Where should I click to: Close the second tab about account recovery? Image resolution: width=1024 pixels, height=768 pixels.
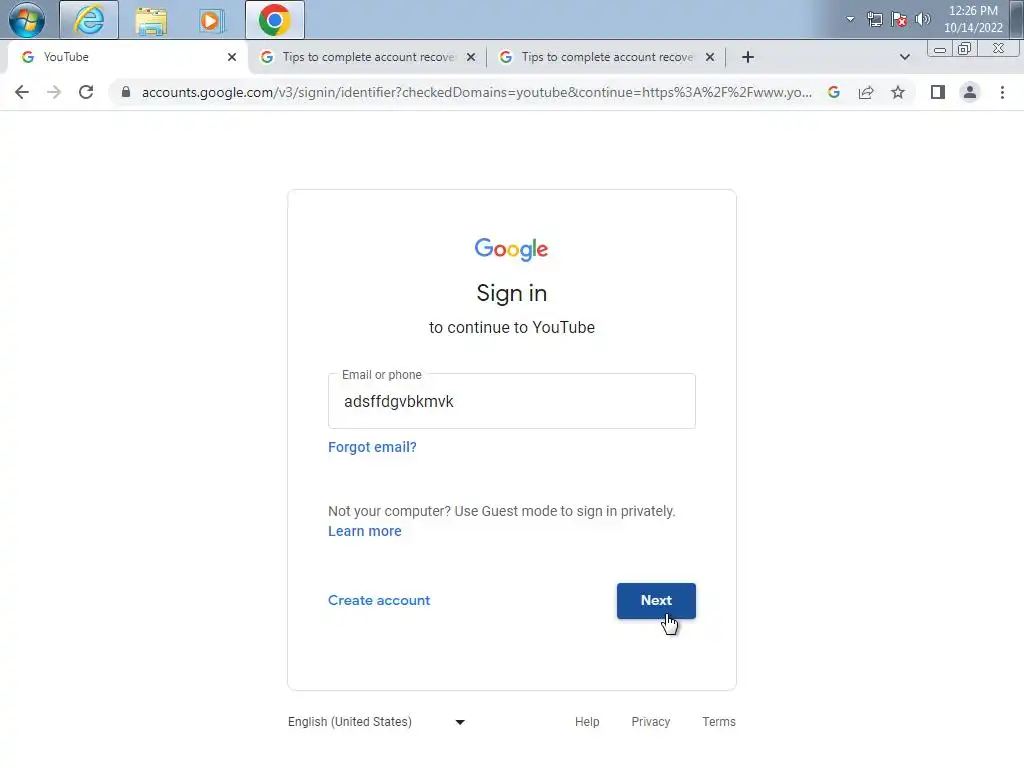(x=471, y=57)
